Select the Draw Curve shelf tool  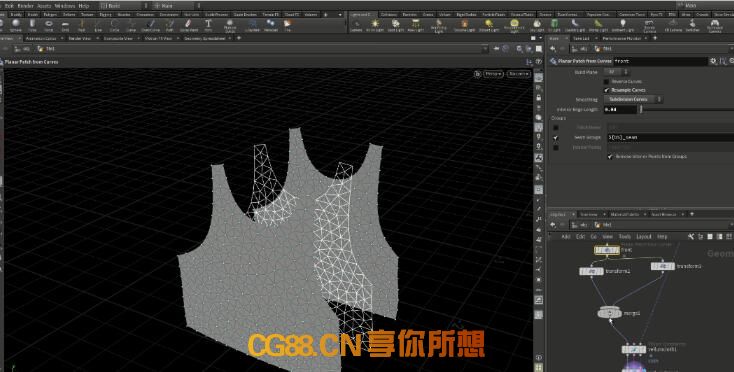coord(150,25)
